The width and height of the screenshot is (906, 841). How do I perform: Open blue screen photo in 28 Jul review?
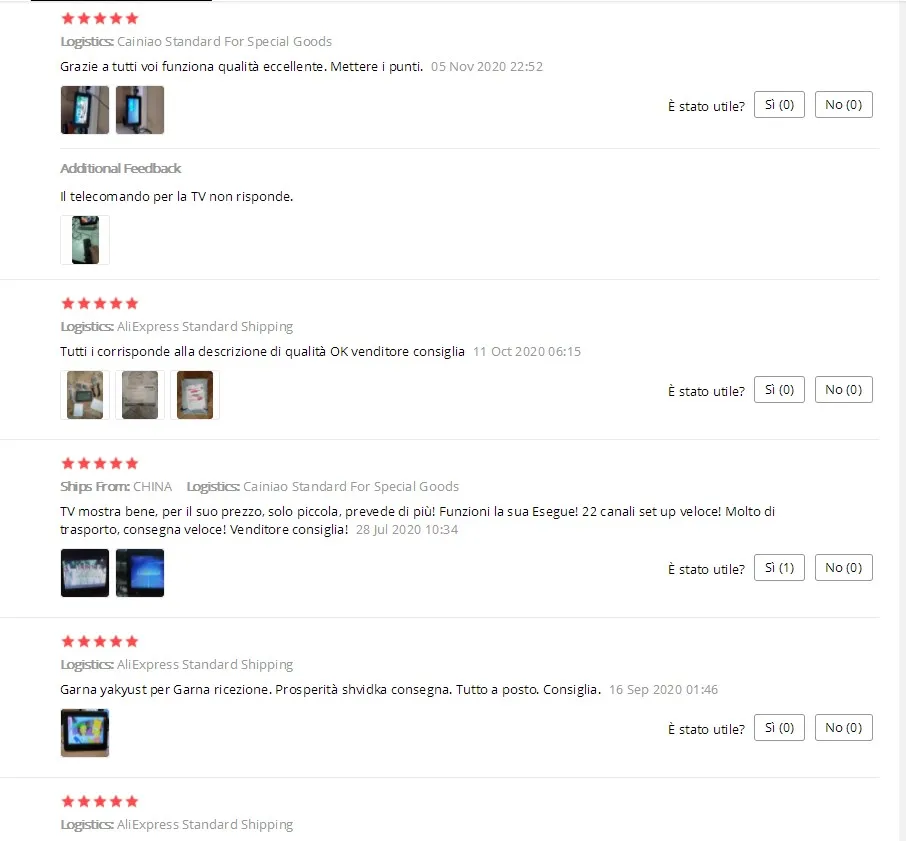pyautogui.click(x=140, y=573)
